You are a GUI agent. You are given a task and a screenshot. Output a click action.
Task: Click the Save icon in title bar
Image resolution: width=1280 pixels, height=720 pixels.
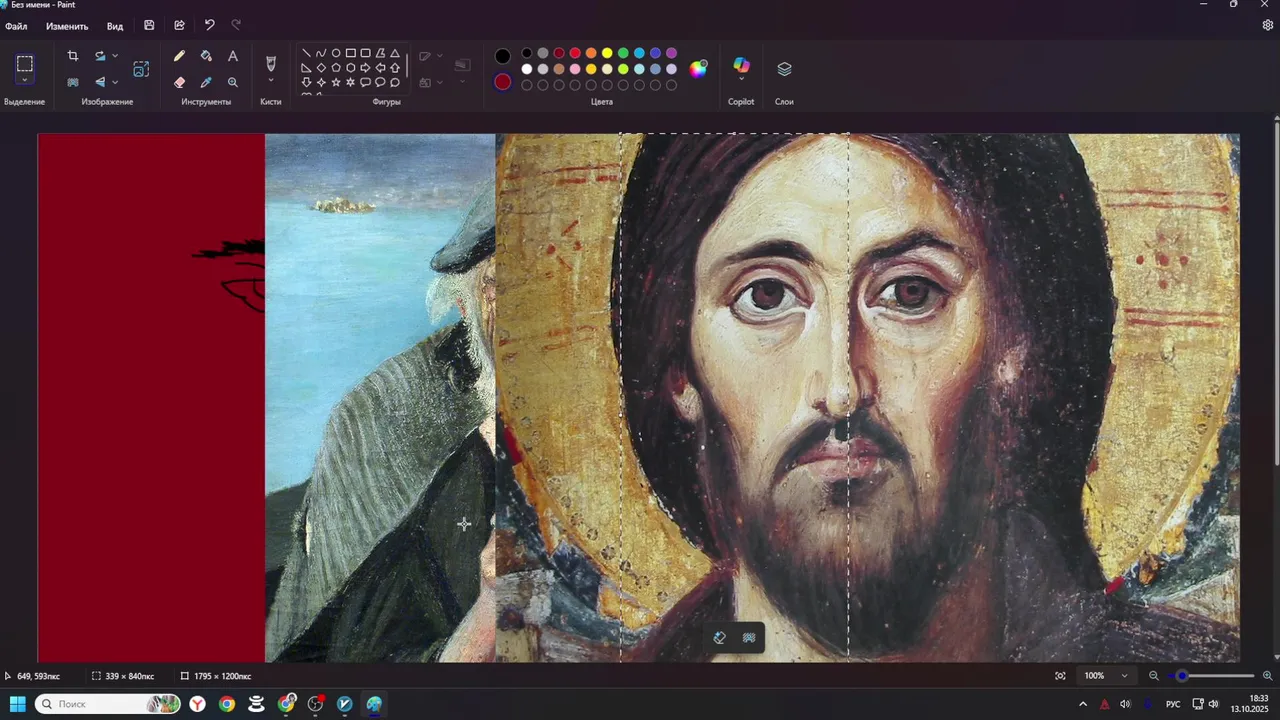[149, 25]
